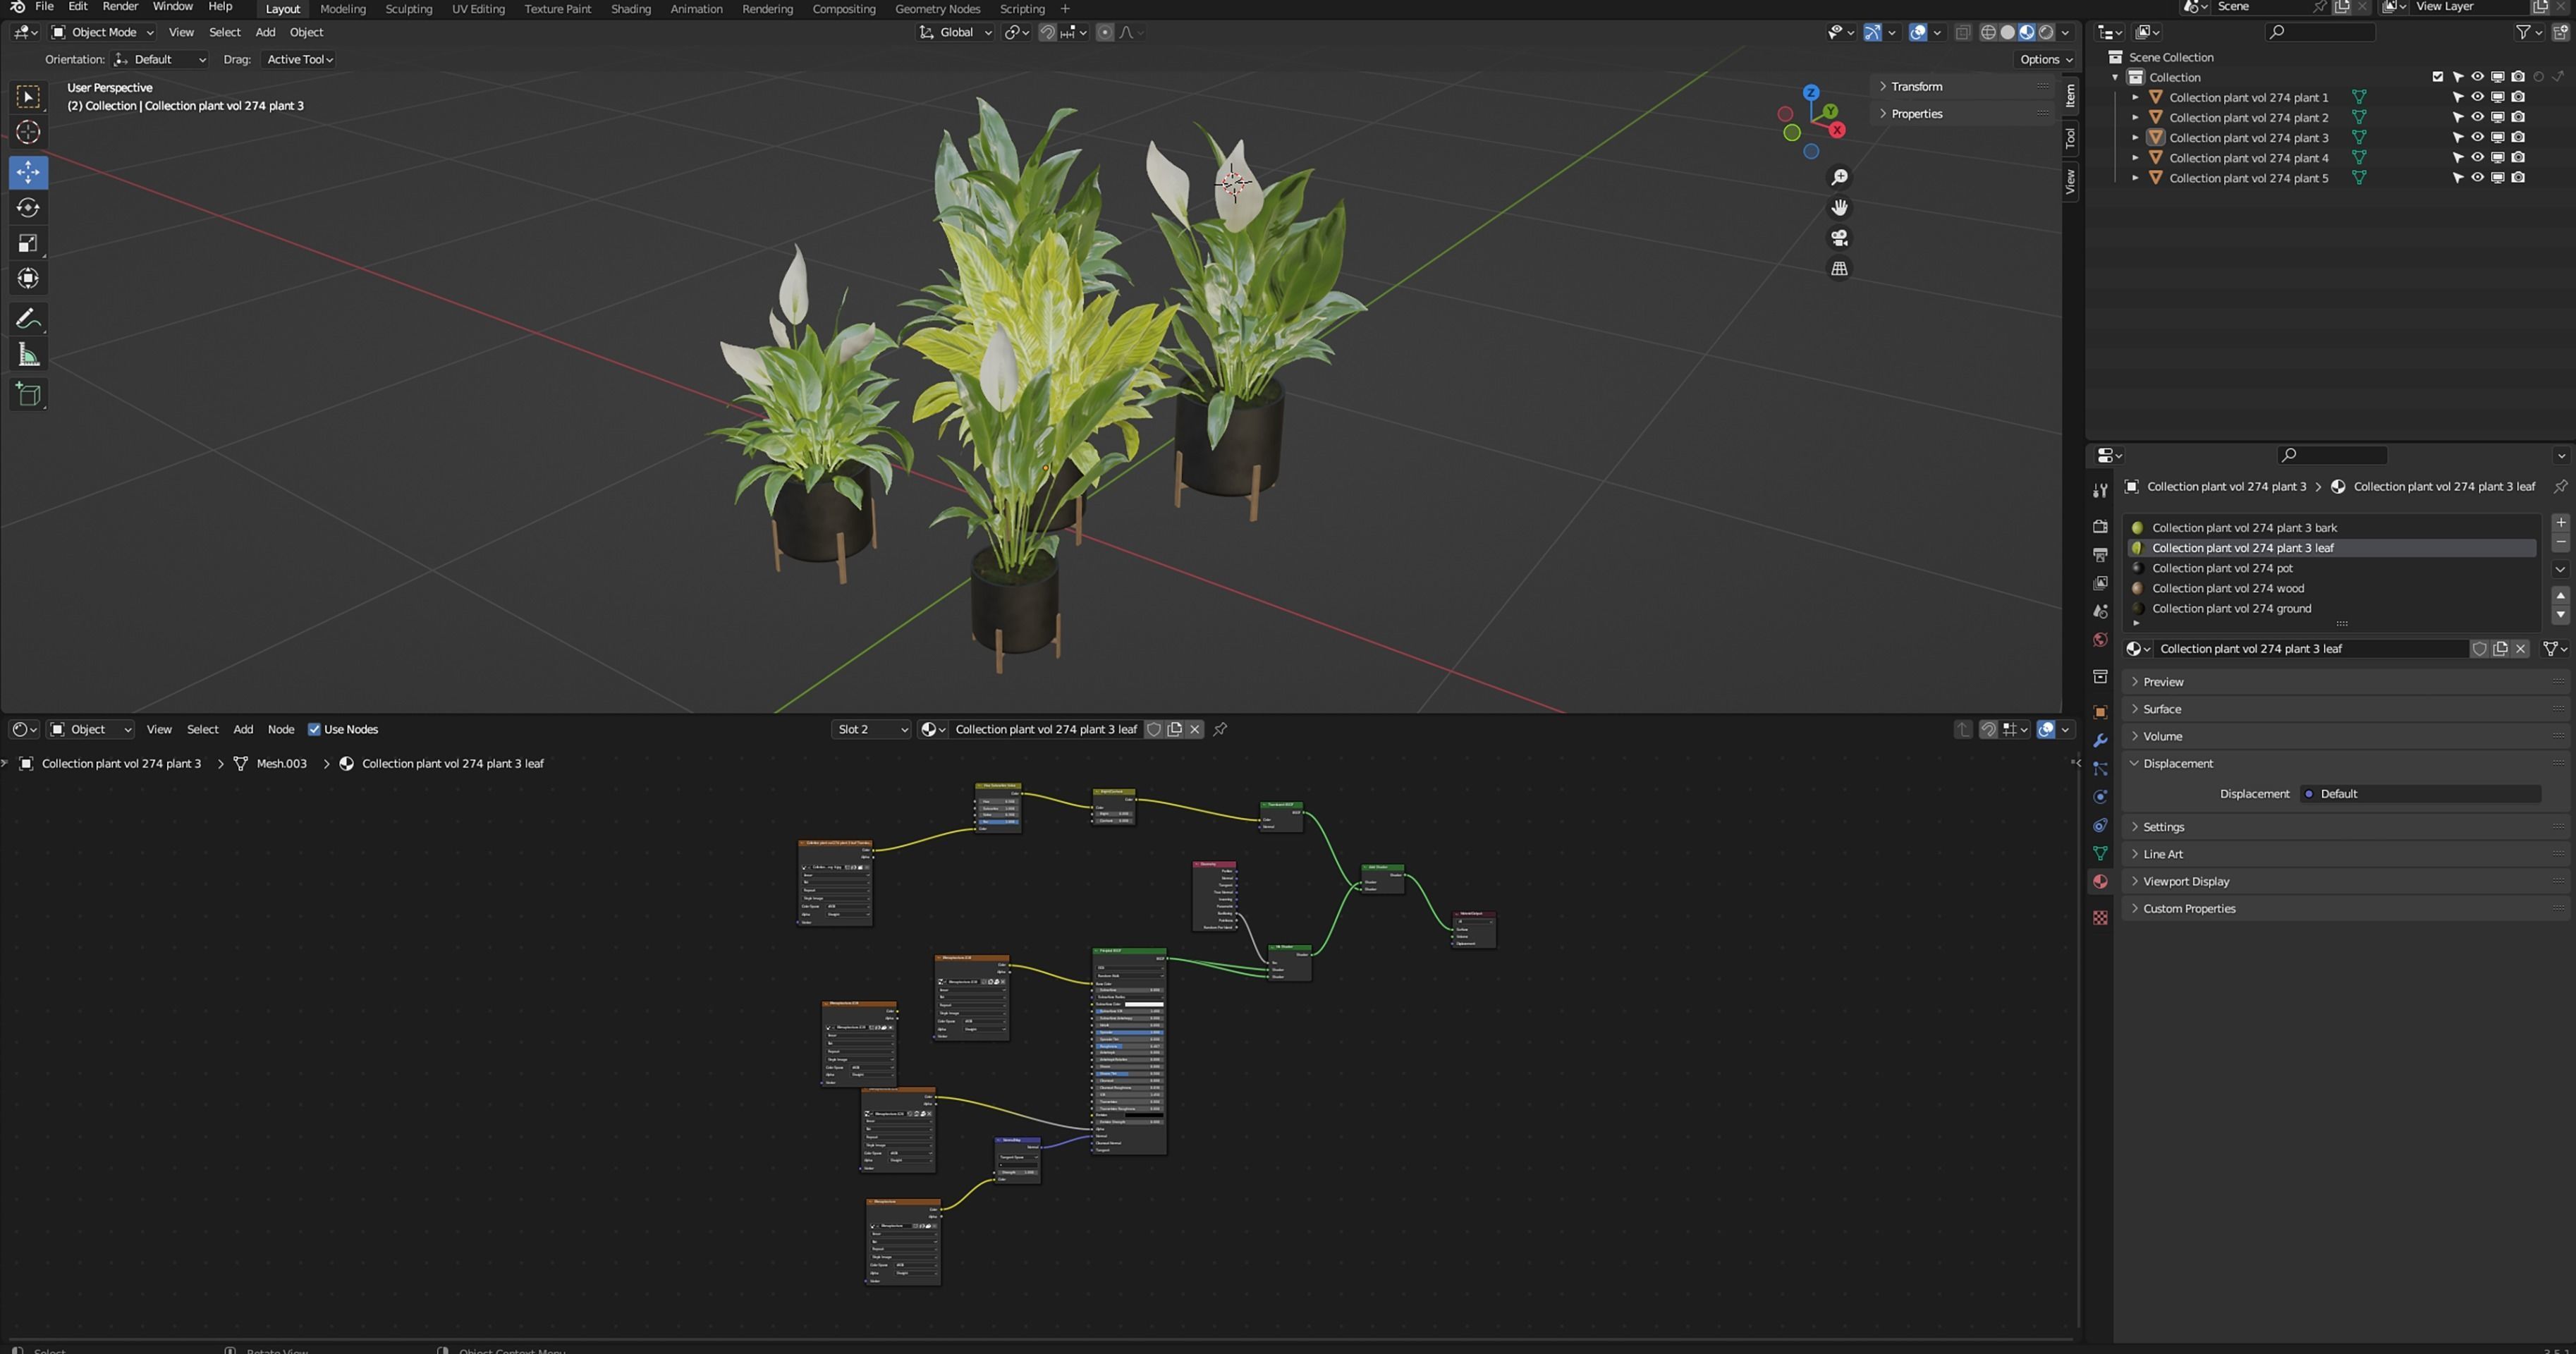Open the Object Mode dropdown
This screenshot has width=2576, height=1354.
(x=103, y=33)
